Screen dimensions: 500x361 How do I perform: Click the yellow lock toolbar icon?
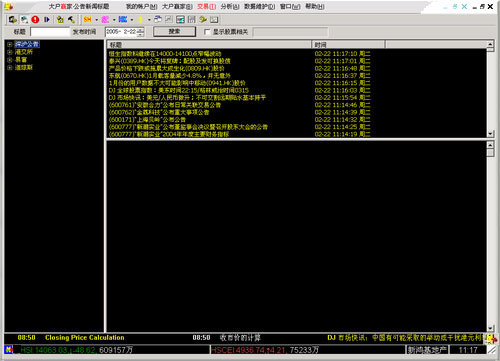pyautogui.click(x=60, y=20)
